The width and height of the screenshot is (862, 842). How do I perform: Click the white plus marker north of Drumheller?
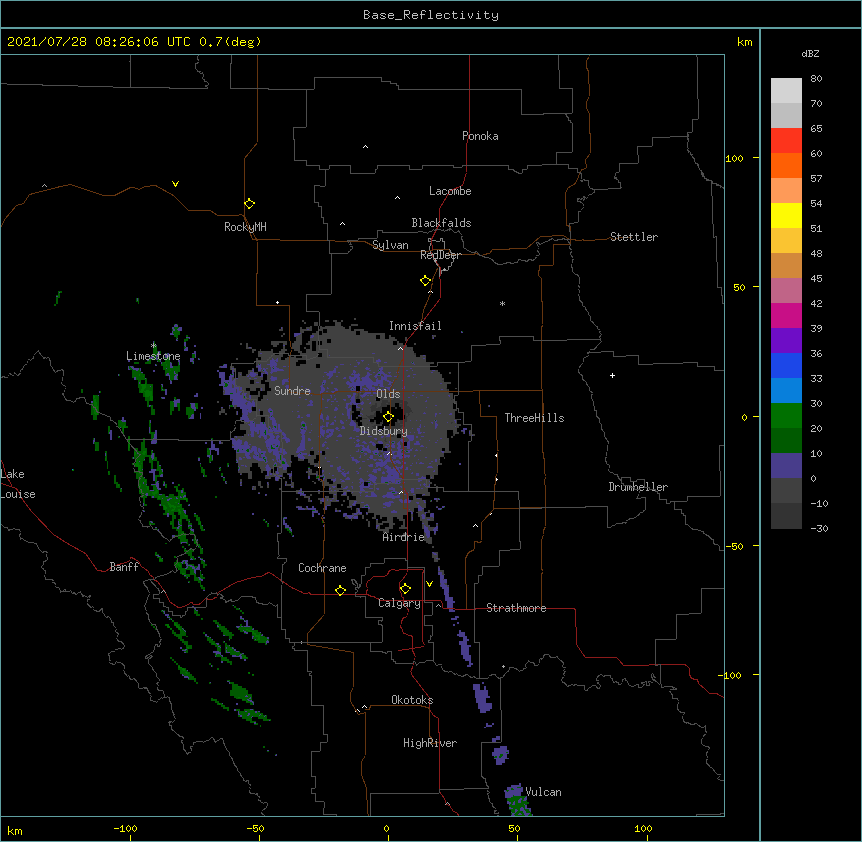point(612,375)
